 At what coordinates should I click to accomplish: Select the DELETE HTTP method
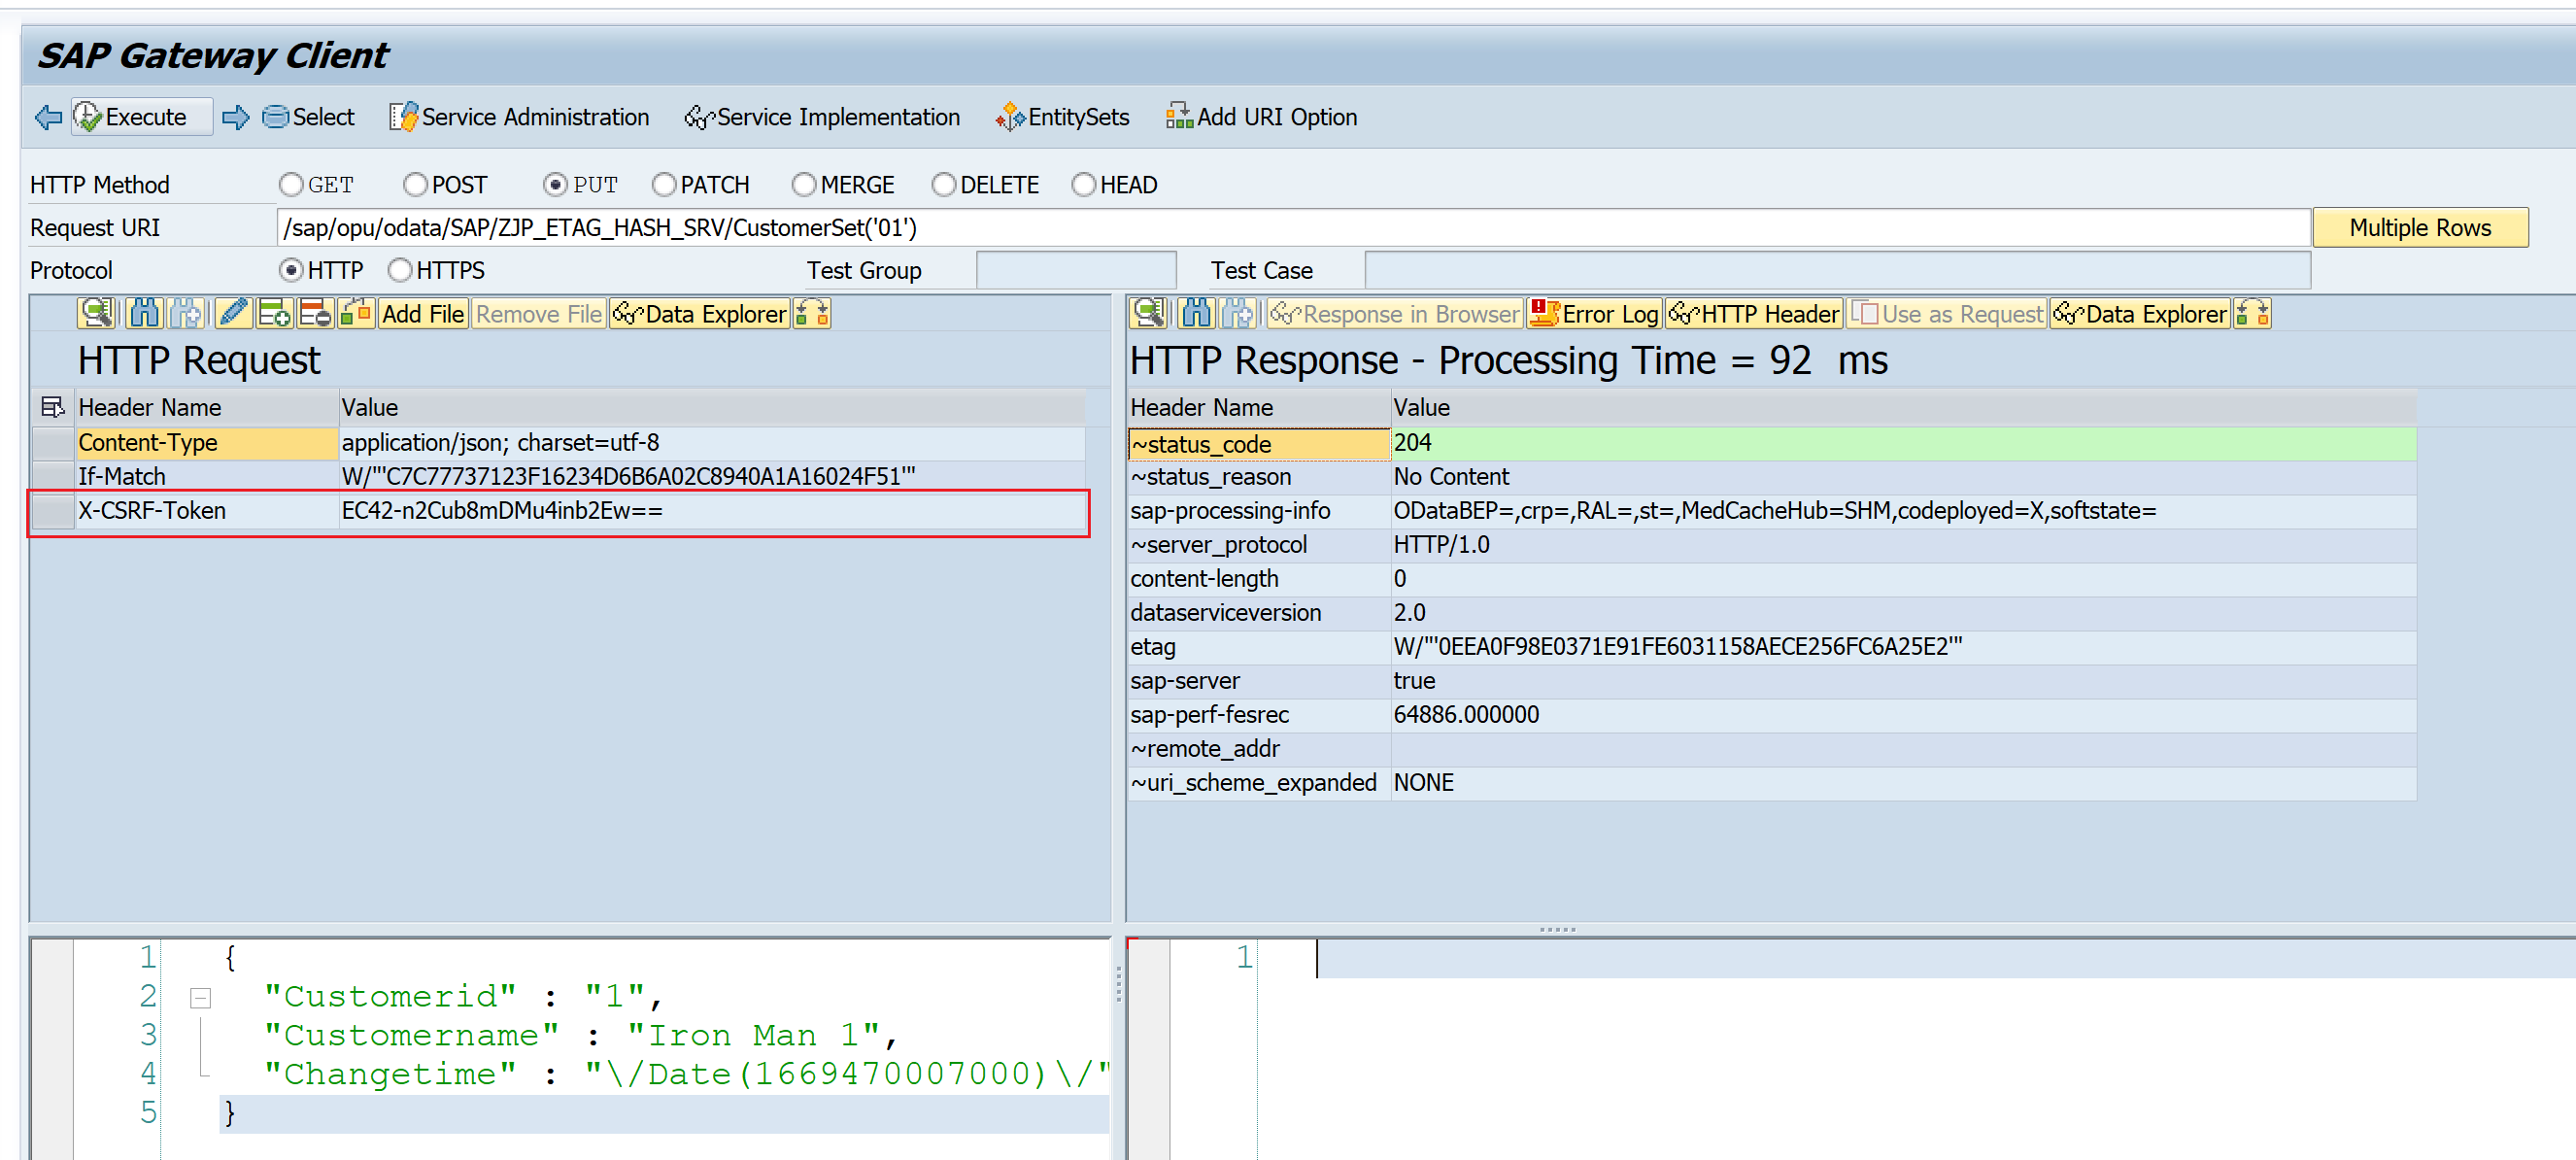[943, 185]
